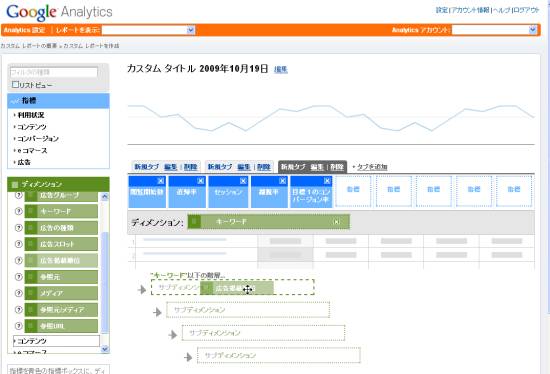This screenshot has height=374, width=550.
Task: Open help icon beside 広告掲載順位
Action: click(19, 260)
